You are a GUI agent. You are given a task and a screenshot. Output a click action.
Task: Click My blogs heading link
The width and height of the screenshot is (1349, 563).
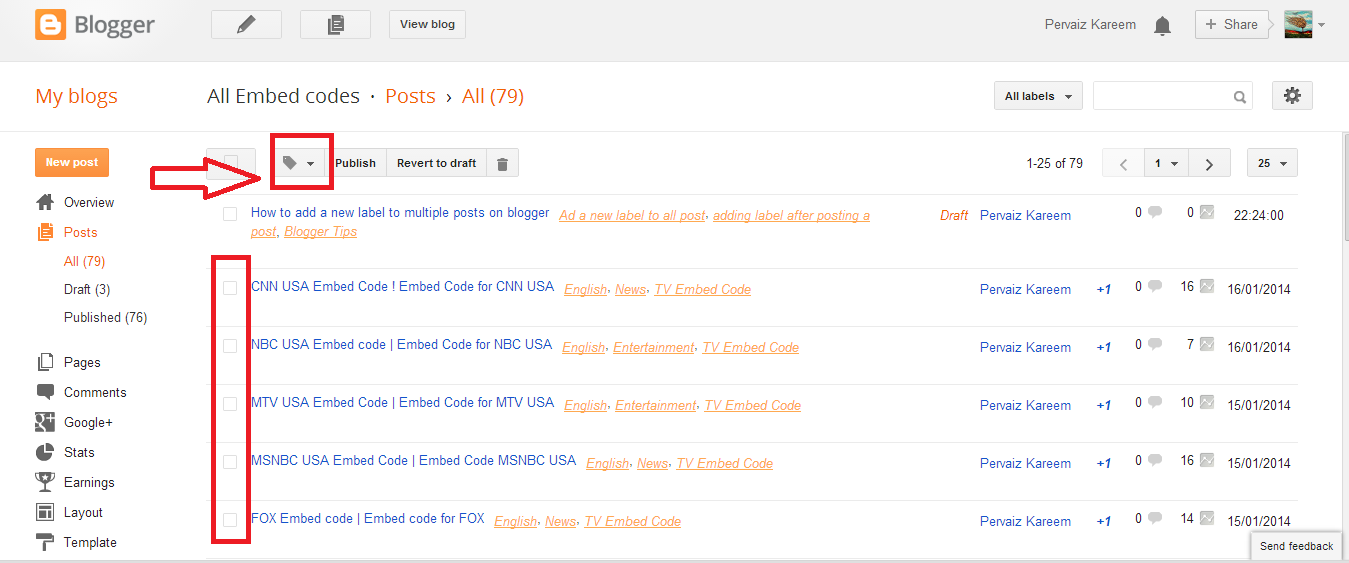(76, 96)
